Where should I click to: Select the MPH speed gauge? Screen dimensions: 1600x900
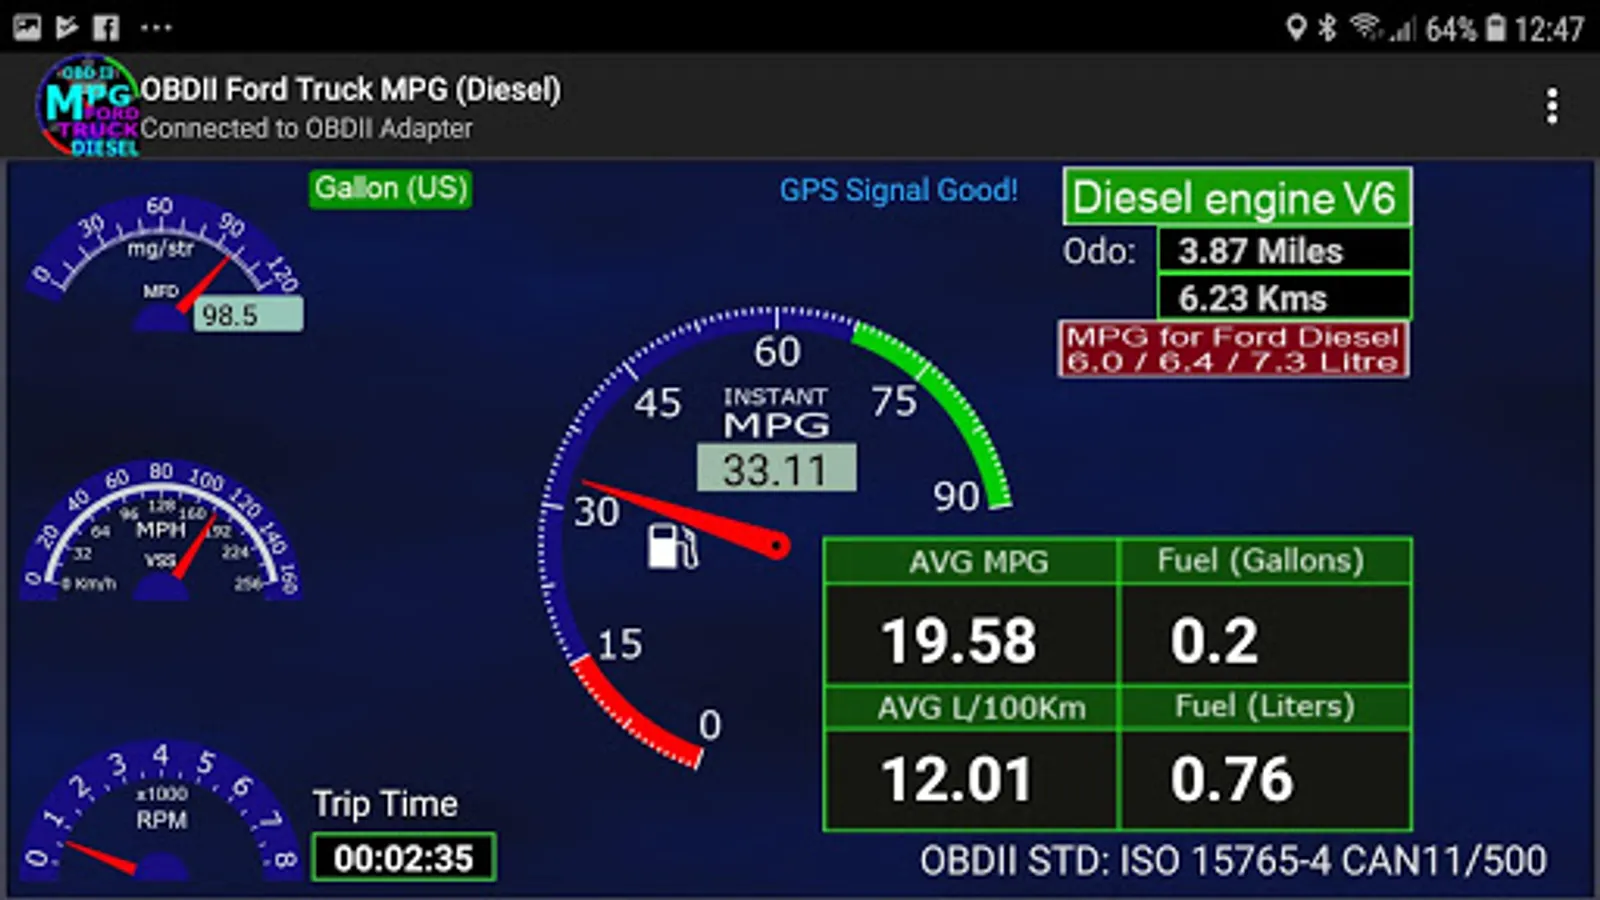click(161, 530)
